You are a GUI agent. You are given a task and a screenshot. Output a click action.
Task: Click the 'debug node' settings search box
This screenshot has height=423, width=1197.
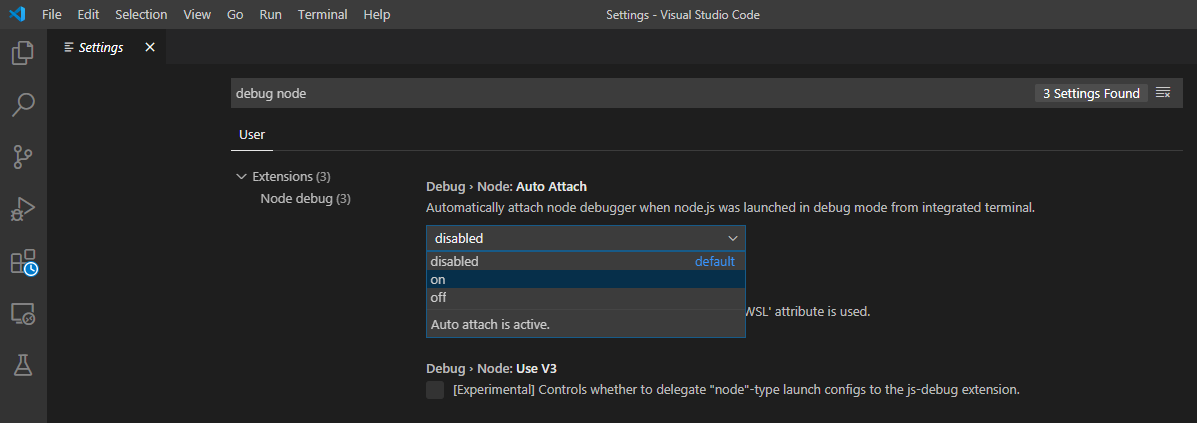[x=630, y=93]
